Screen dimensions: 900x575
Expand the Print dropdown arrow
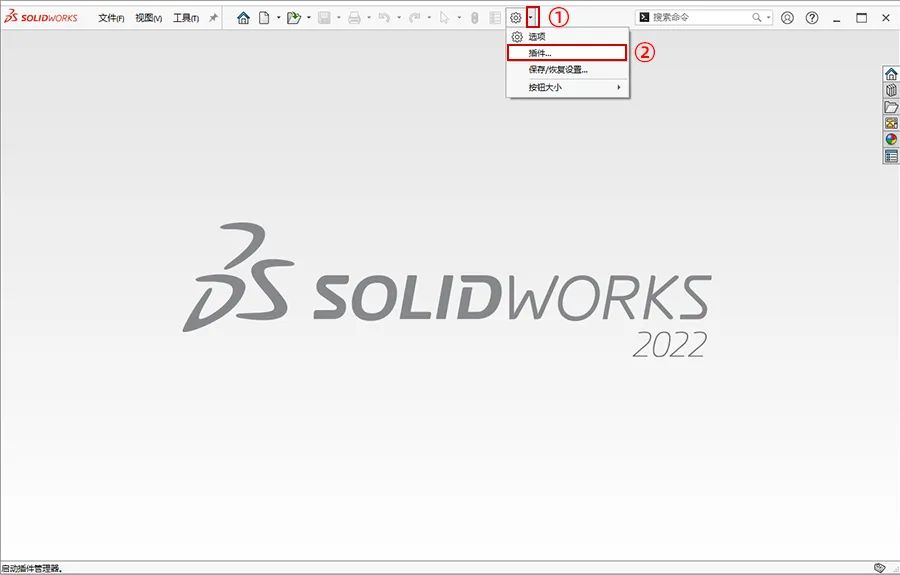pyautogui.click(x=368, y=18)
